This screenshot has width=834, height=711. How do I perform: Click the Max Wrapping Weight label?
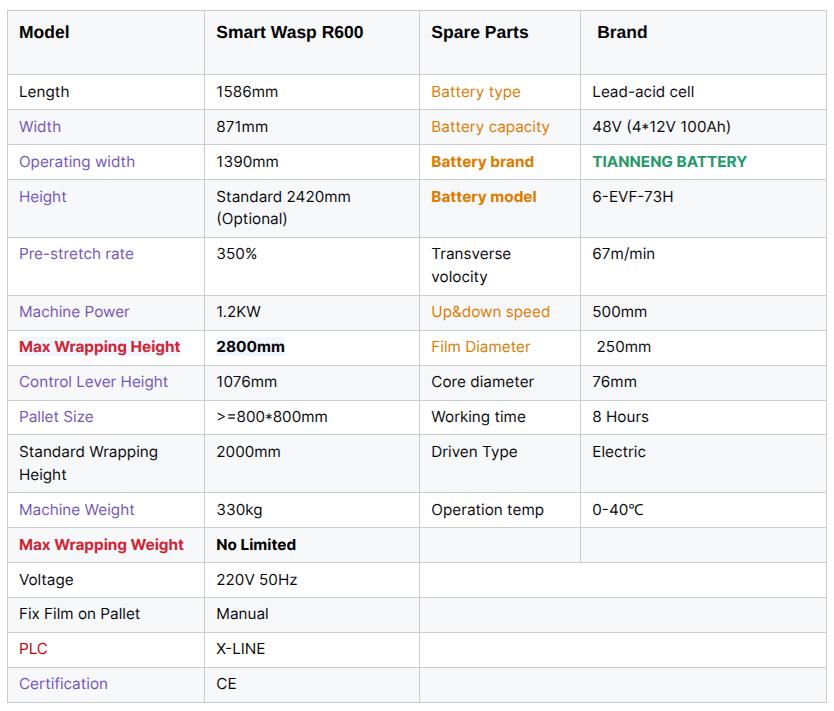[101, 545]
